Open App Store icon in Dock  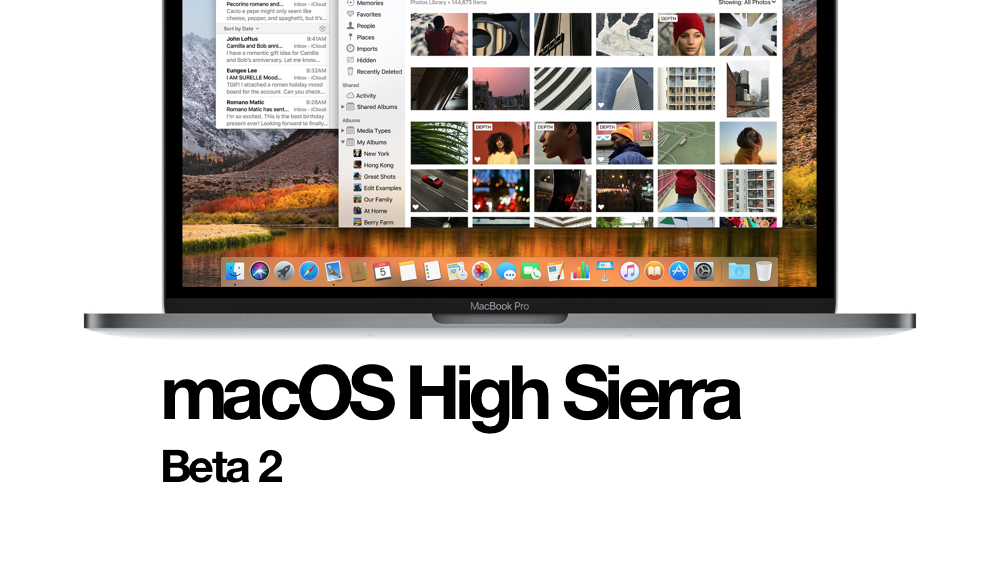(679, 272)
